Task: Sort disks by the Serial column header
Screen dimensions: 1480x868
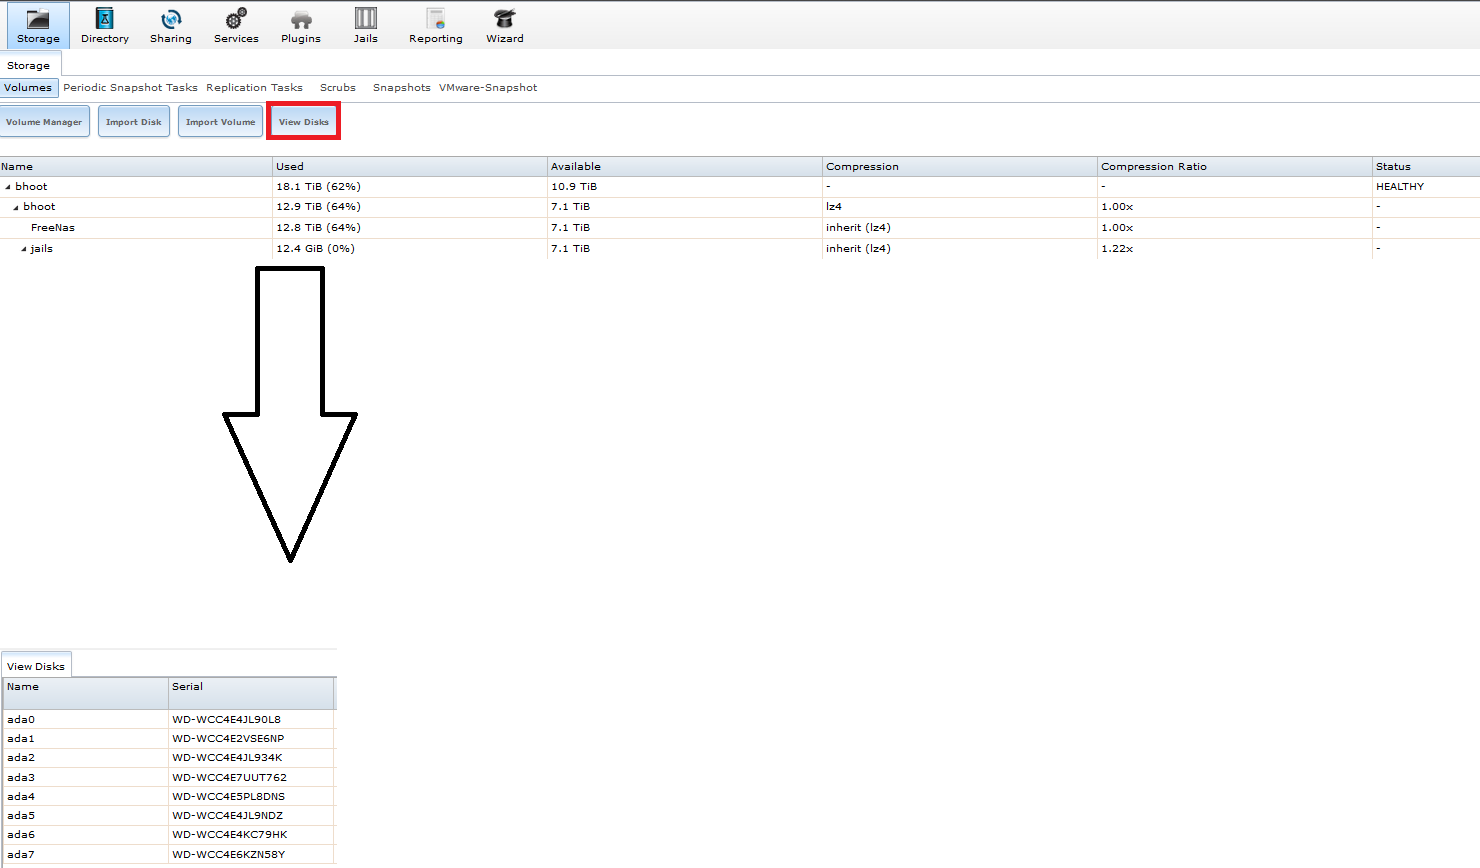Action: point(251,693)
